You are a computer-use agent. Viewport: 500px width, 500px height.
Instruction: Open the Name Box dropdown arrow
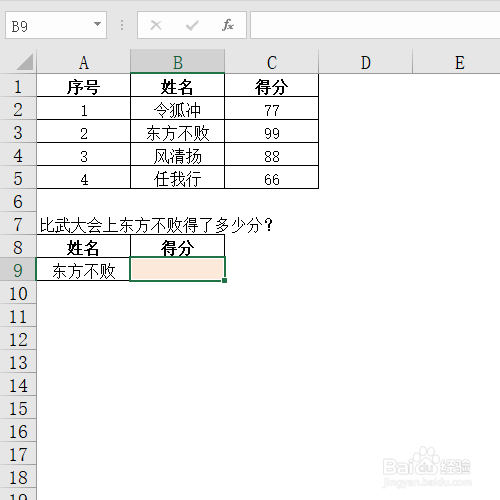(x=97, y=24)
